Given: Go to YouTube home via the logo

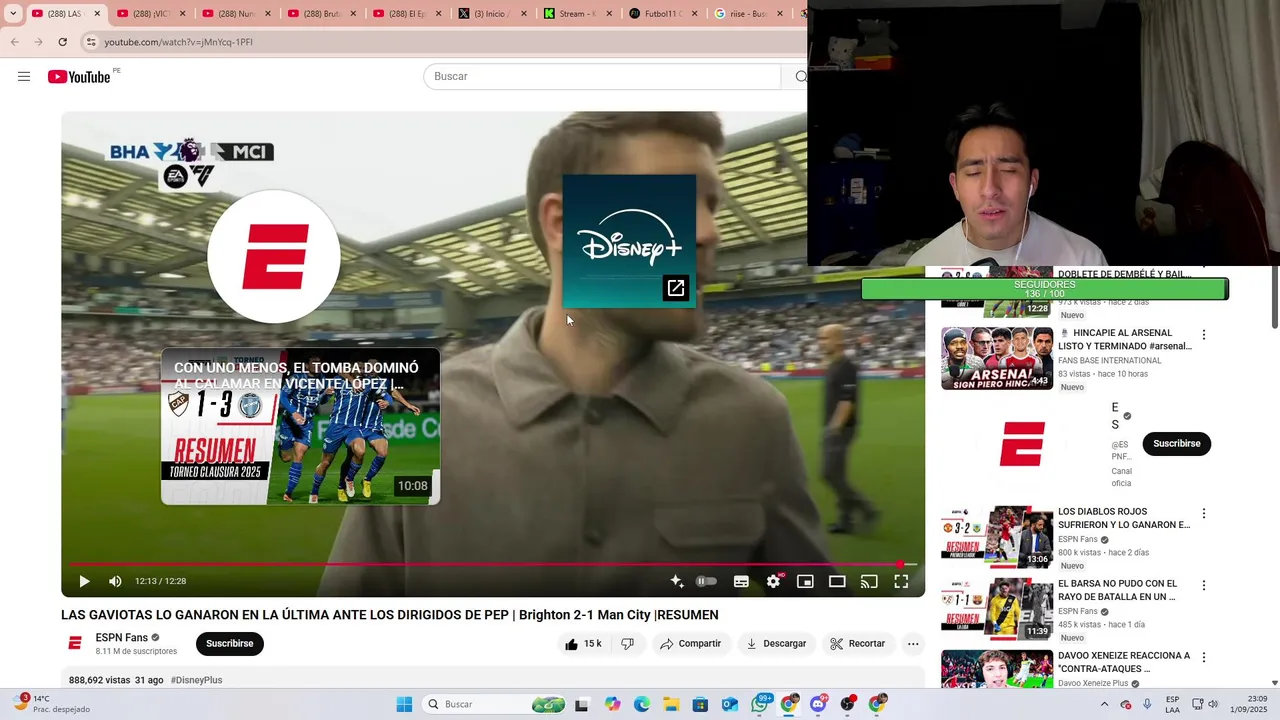Looking at the screenshot, I should click(79, 77).
